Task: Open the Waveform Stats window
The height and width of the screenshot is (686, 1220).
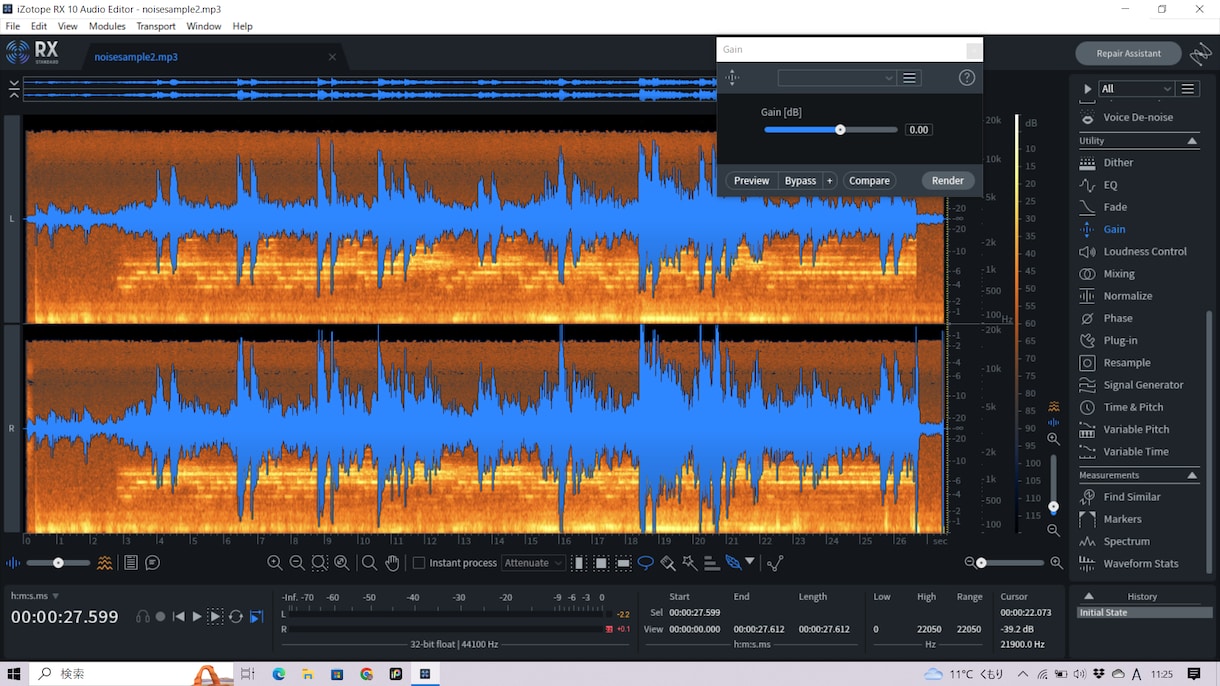Action: tap(1141, 563)
